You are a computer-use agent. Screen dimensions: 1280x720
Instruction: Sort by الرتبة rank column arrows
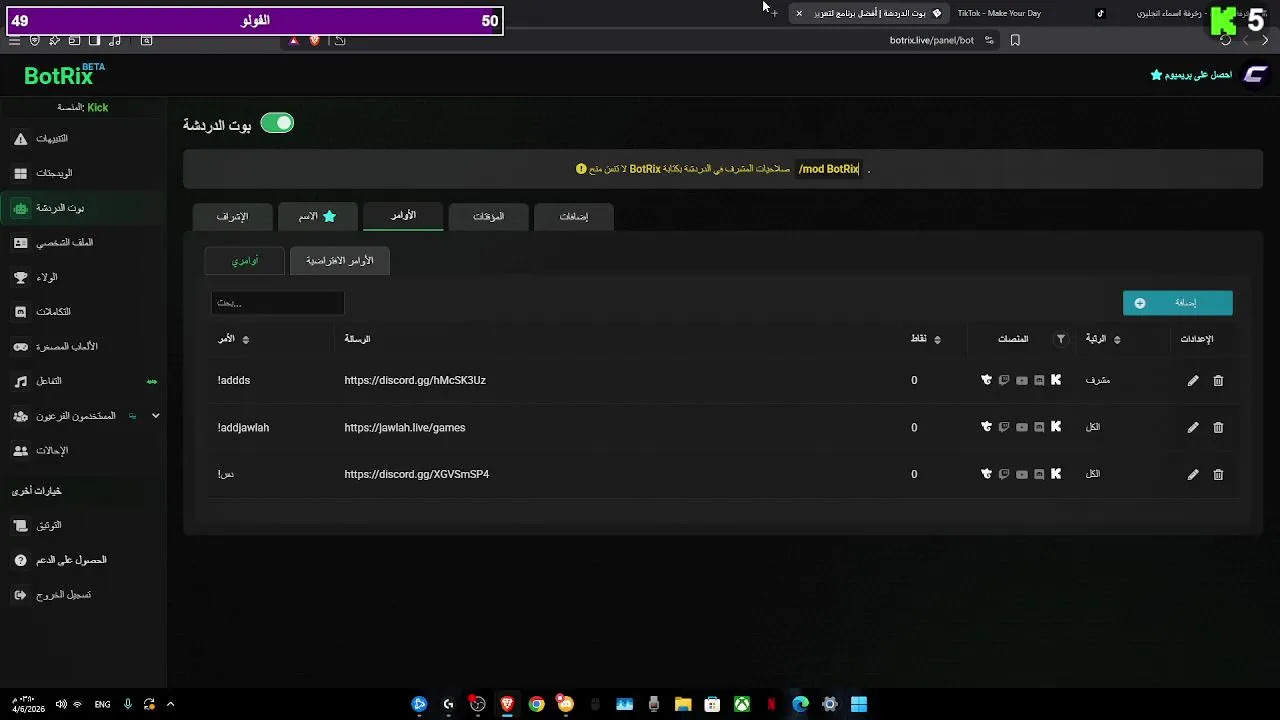coord(1117,340)
